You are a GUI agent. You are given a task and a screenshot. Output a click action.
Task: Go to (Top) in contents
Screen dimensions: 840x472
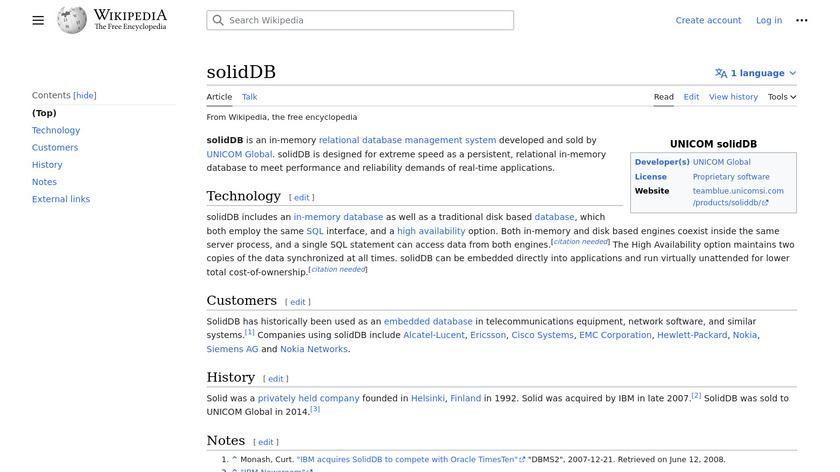pyautogui.click(x=44, y=113)
